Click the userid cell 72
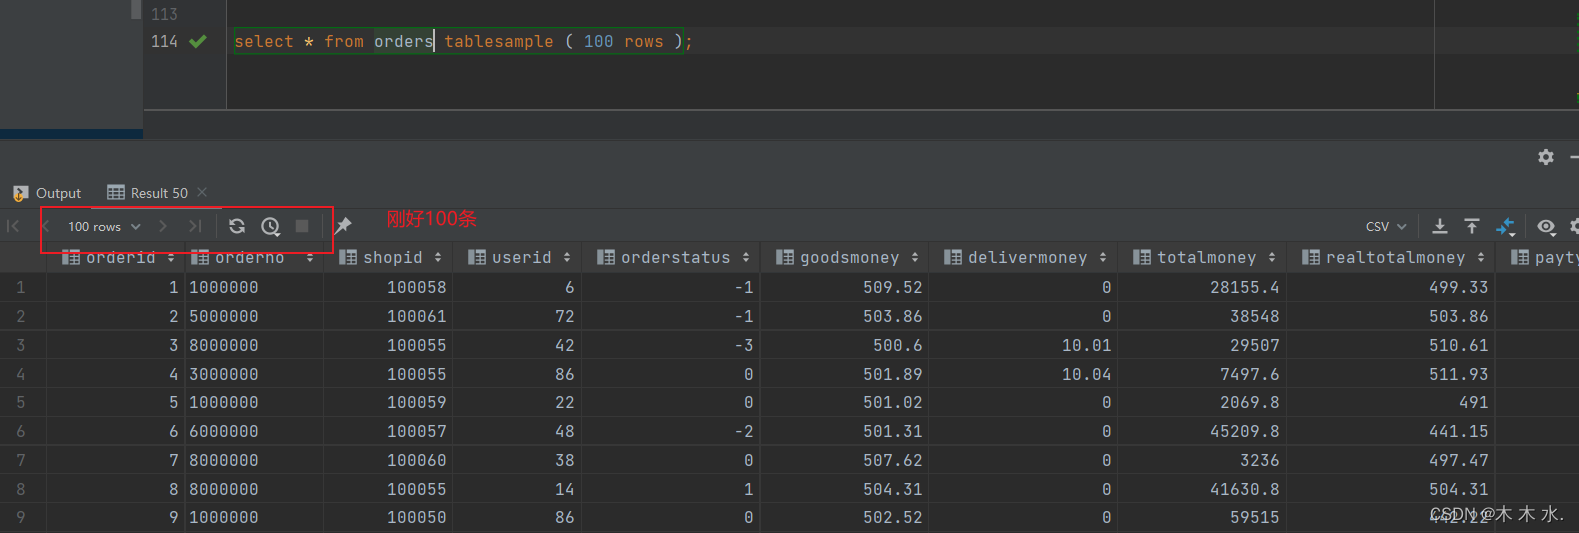 (x=517, y=316)
